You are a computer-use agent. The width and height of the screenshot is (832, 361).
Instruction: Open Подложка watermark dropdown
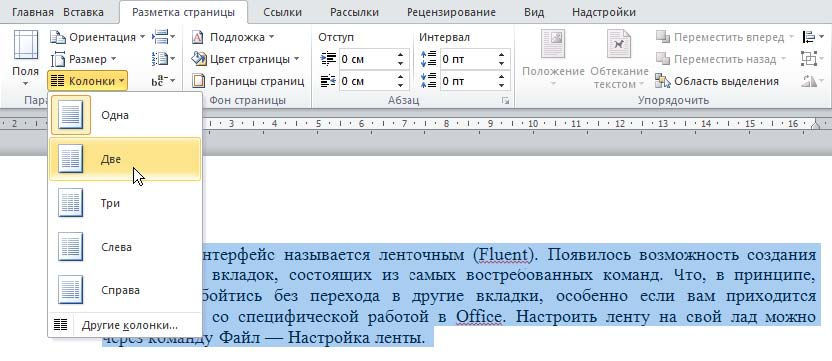click(x=233, y=37)
